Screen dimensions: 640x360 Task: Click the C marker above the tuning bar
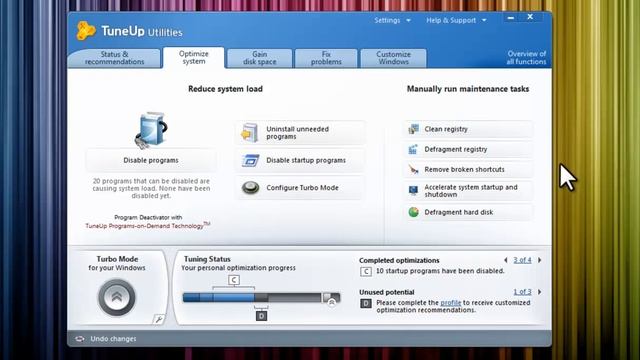[234, 280]
